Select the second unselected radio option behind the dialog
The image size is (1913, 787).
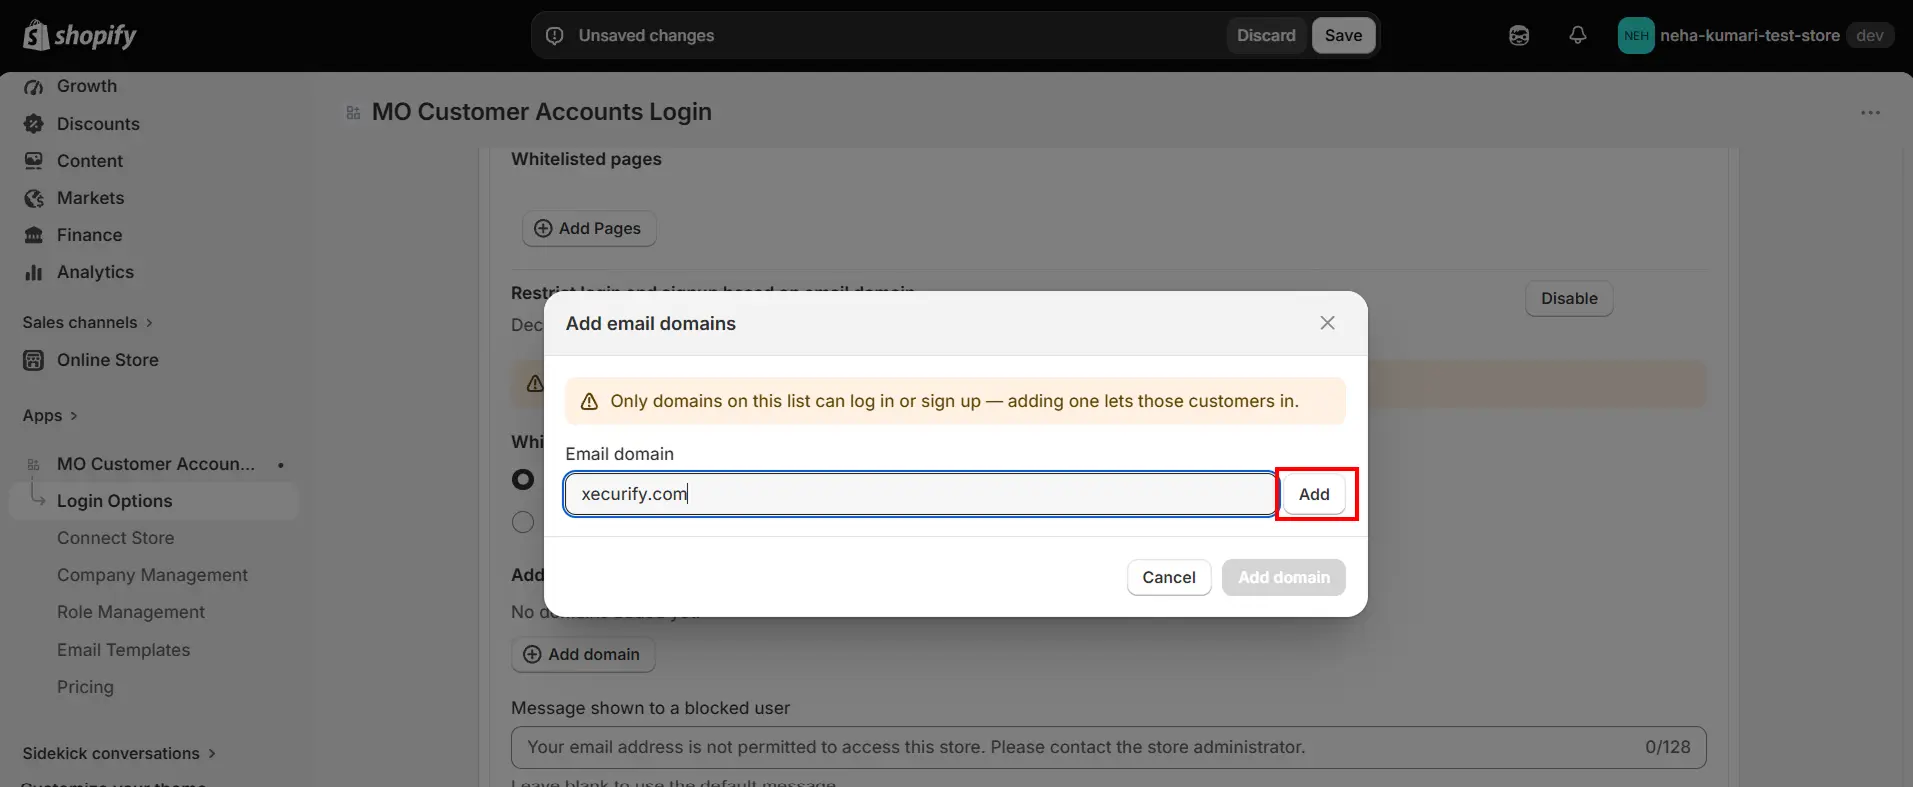pyautogui.click(x=523, y=522)
